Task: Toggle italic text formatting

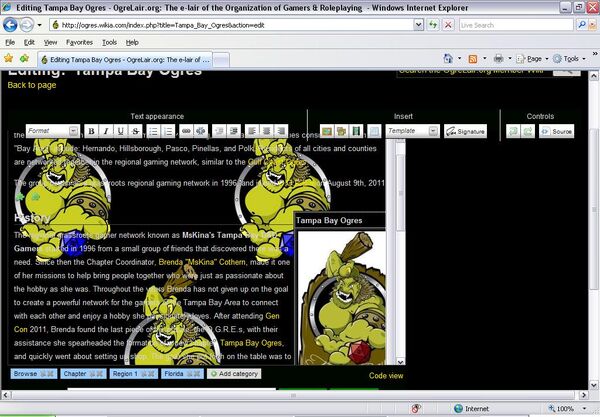Action: (x=106, y=131)
